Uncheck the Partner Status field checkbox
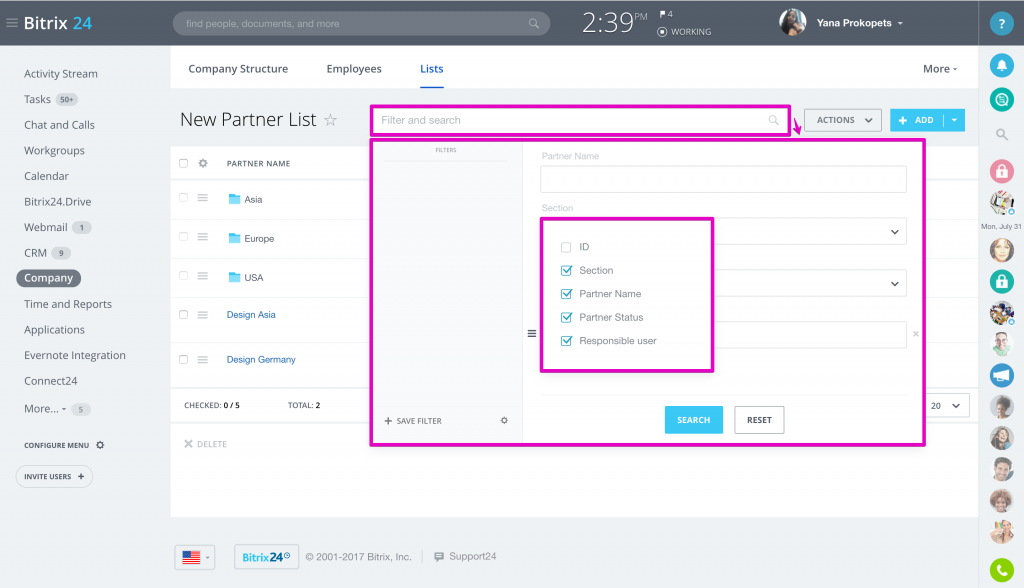This screenshot has height=588, width=1024. pyautogui.click(x=566, y=318)
